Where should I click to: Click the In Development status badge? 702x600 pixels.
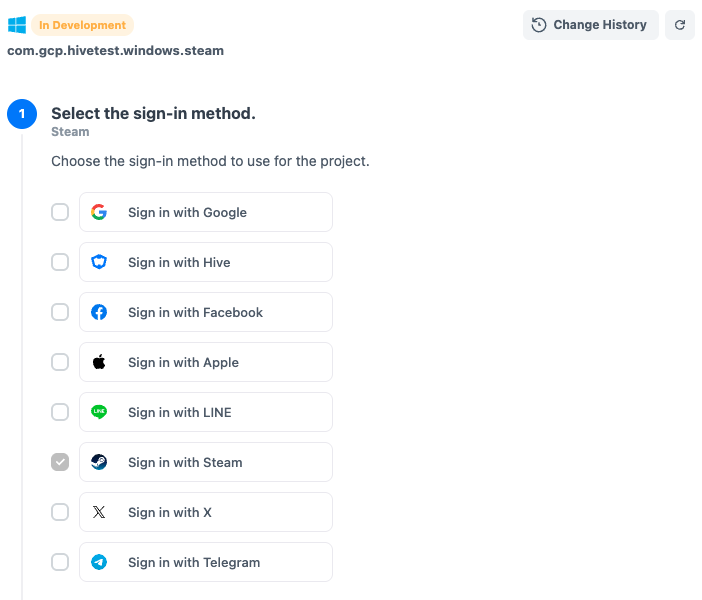click(82, 25)
